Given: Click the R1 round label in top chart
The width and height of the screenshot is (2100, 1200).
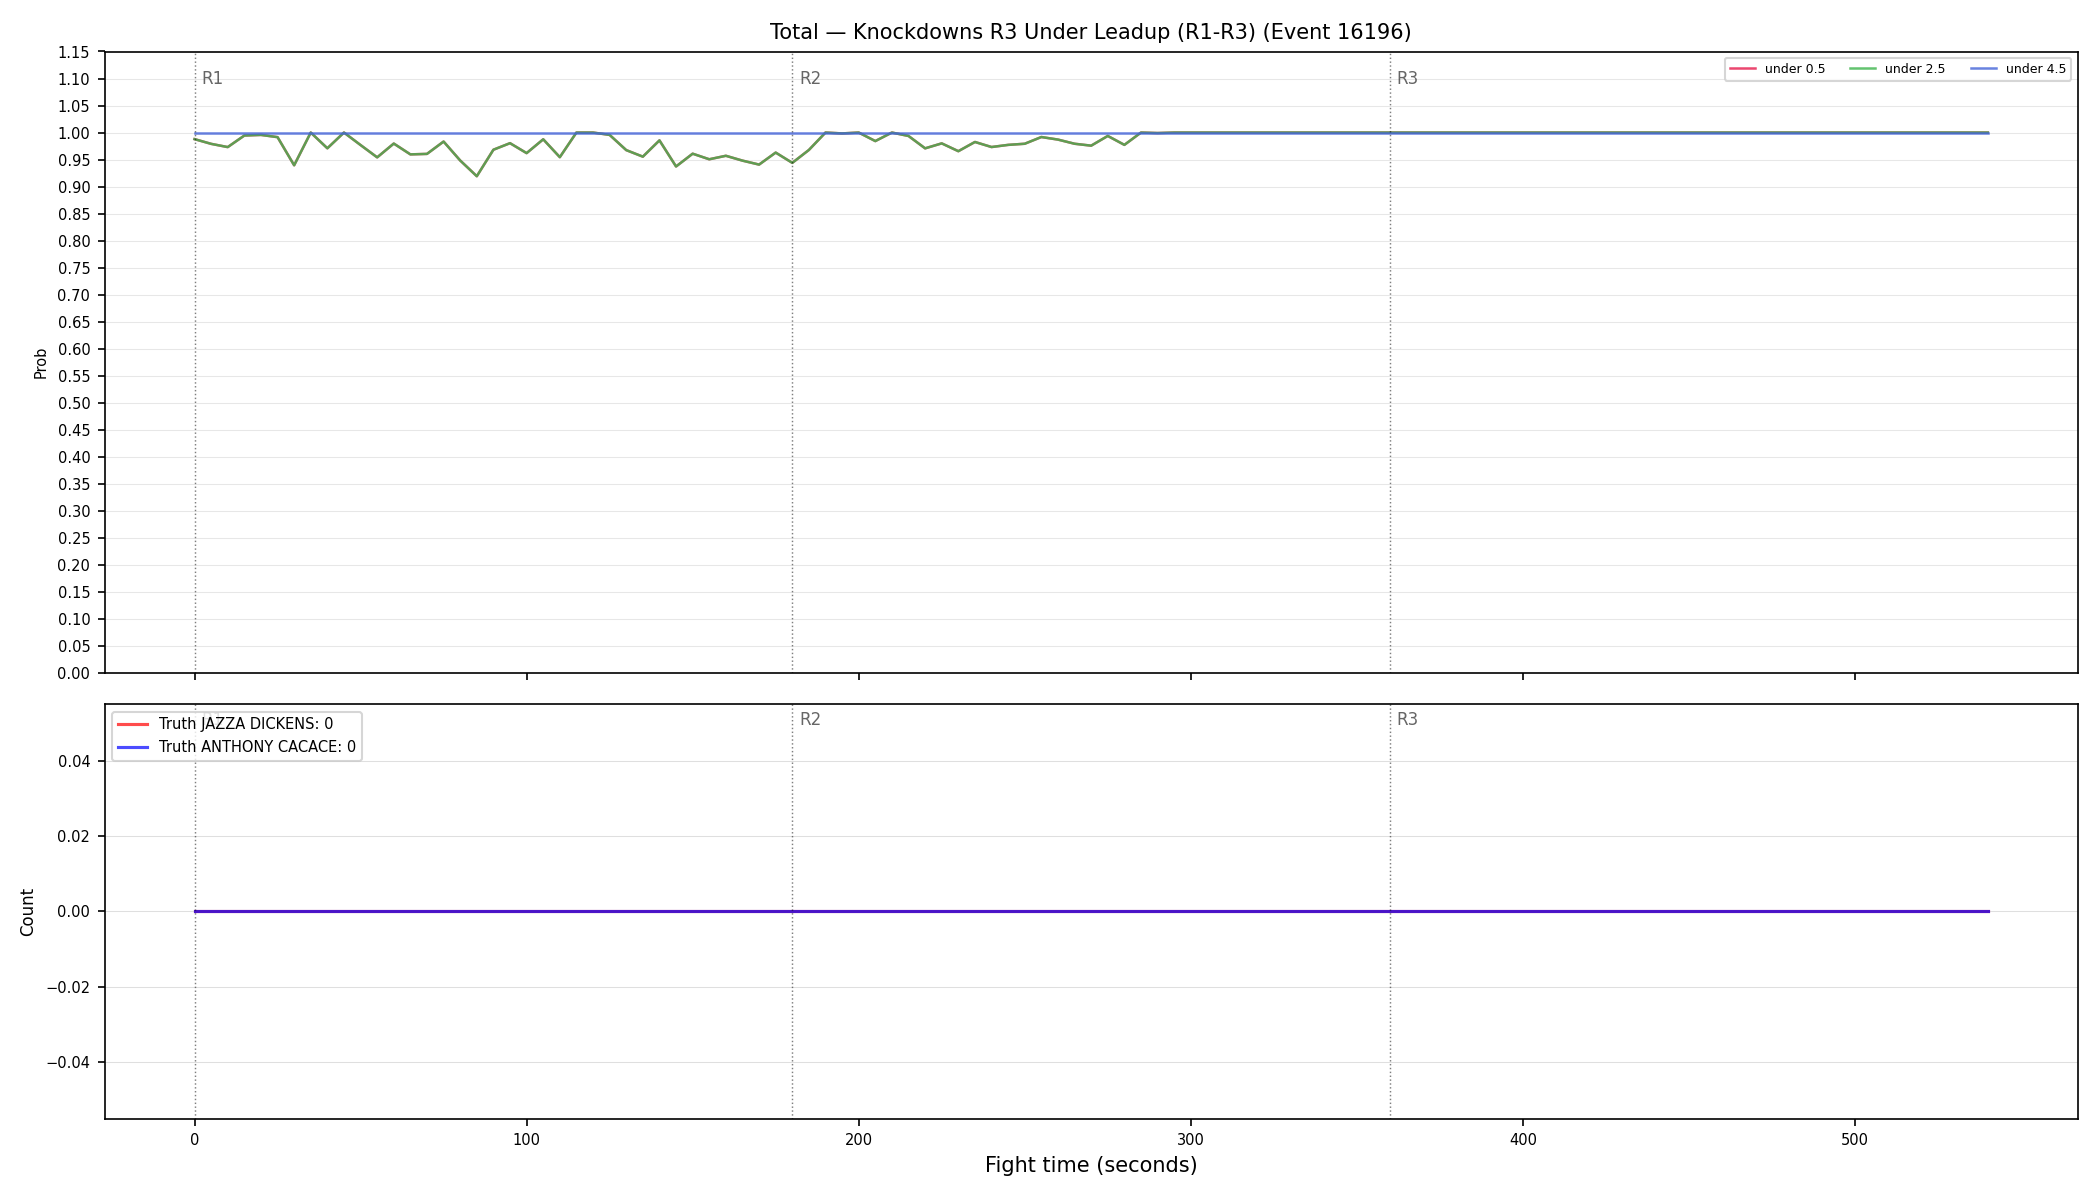Looking at the screenshot, I should [212, 79].
